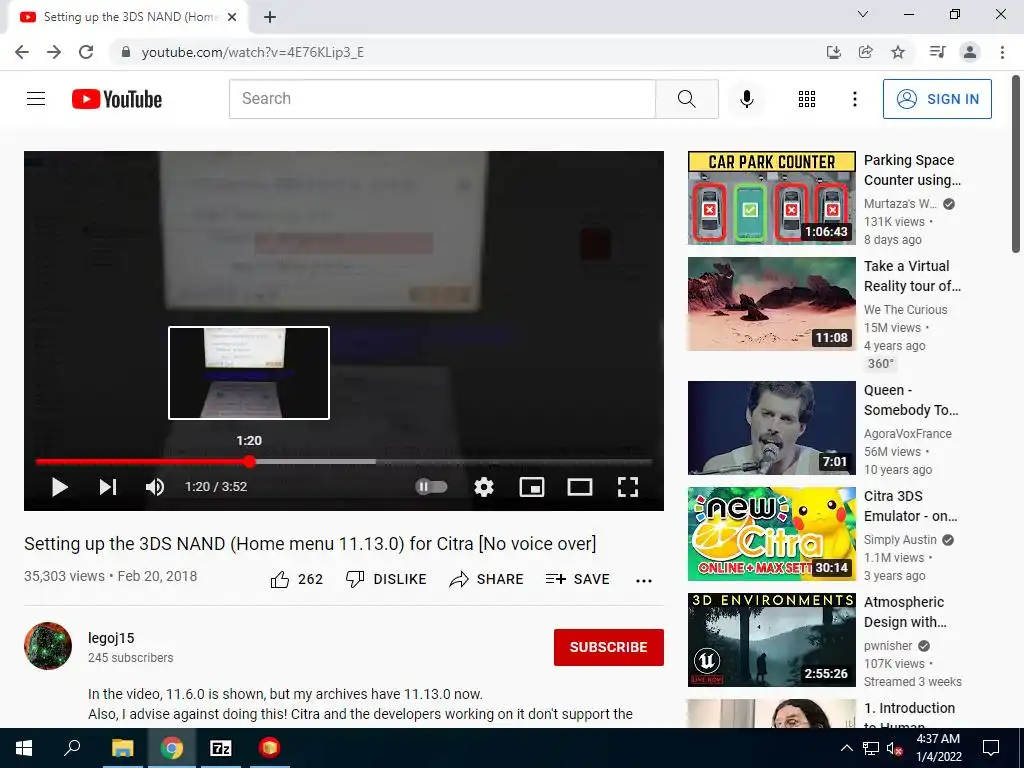Open the YouTube hamburger guide menu
This screenshot has width=1024, height=768.
click(36, 99)
